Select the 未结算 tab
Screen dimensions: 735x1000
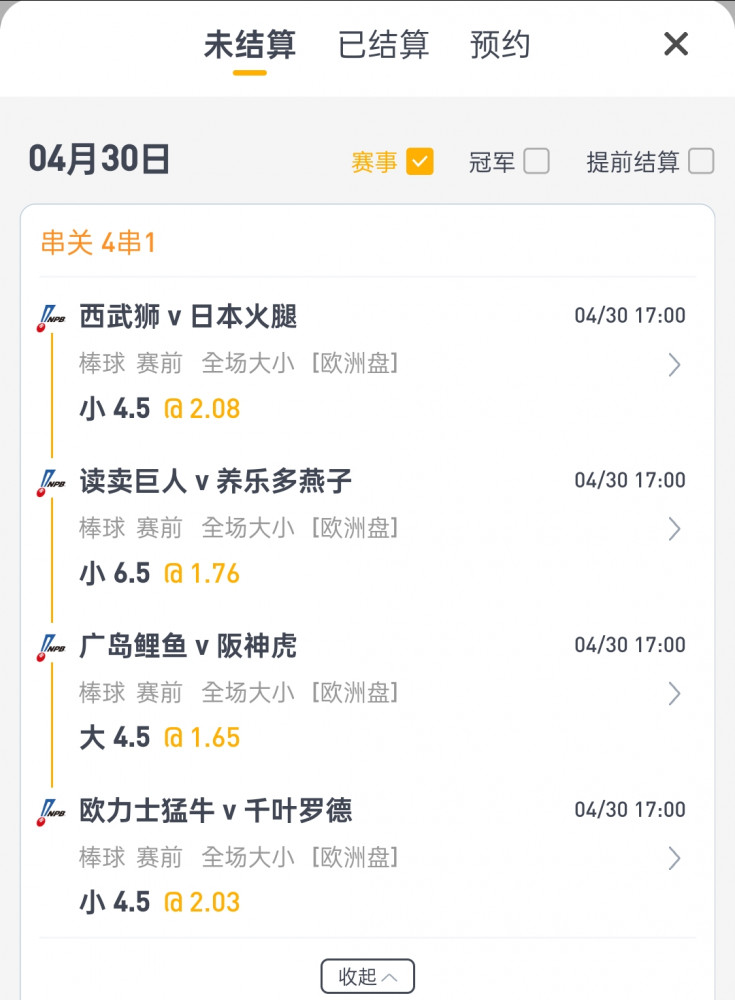coord(250,45)
